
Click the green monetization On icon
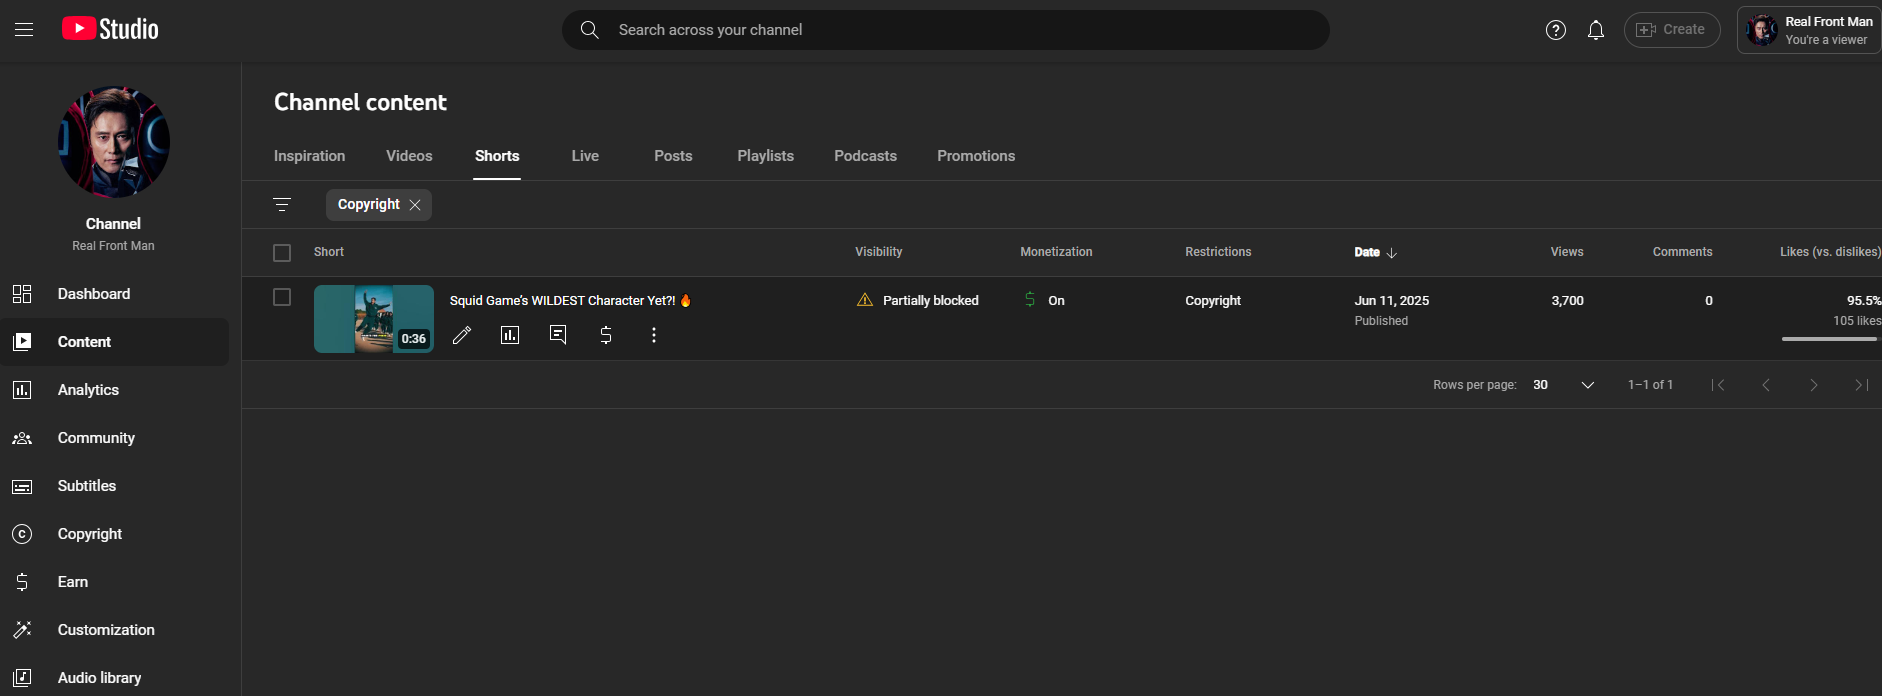1030,299
